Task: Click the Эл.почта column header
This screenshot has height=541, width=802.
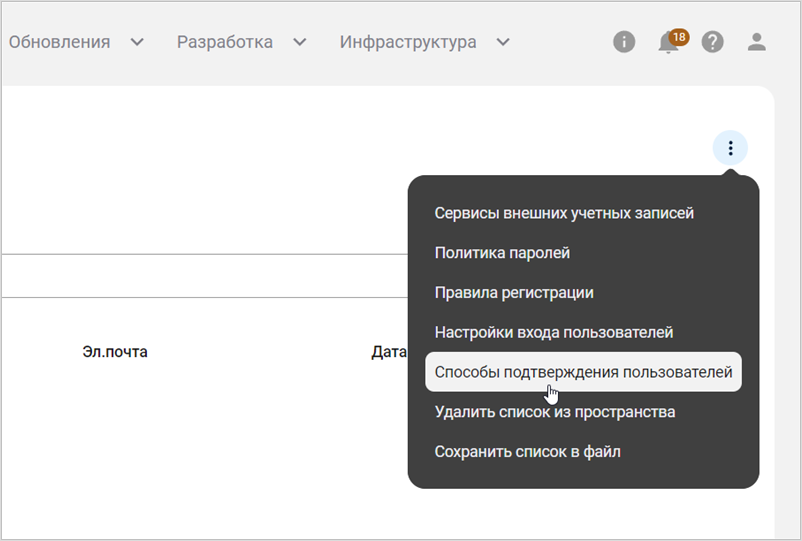Action: (x=115, y=352)
